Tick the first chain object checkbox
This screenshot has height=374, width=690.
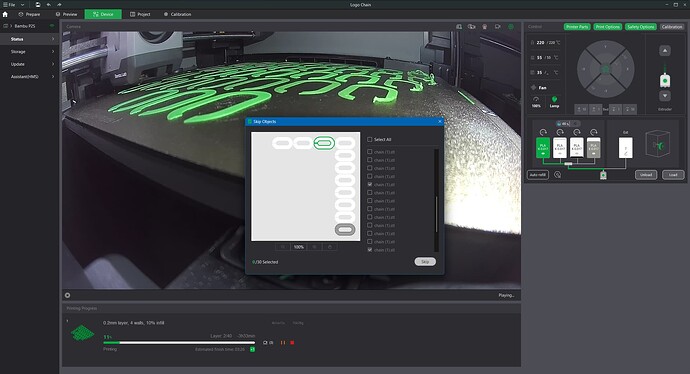[x=370, y=151]
